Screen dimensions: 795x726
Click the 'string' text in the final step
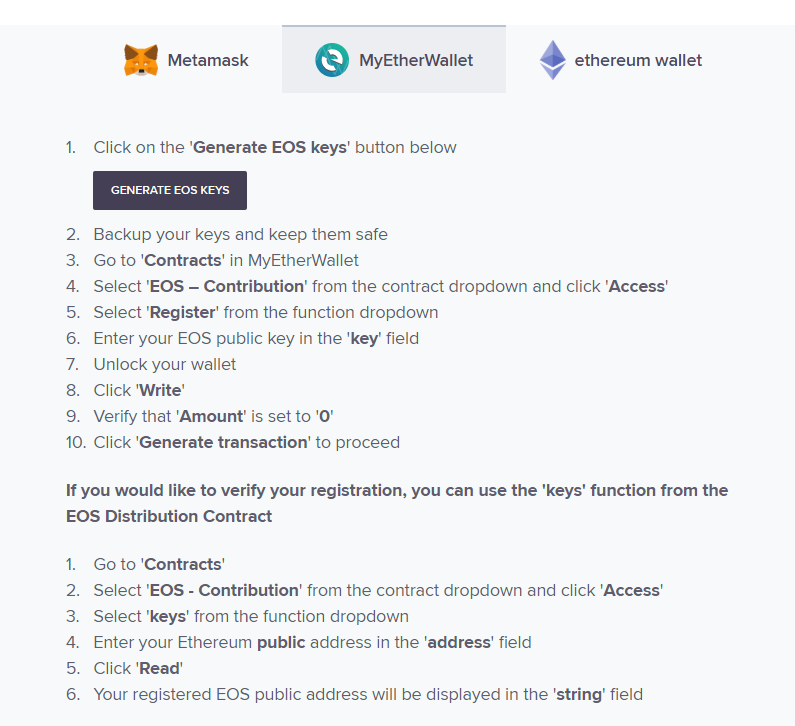point(579,694)
